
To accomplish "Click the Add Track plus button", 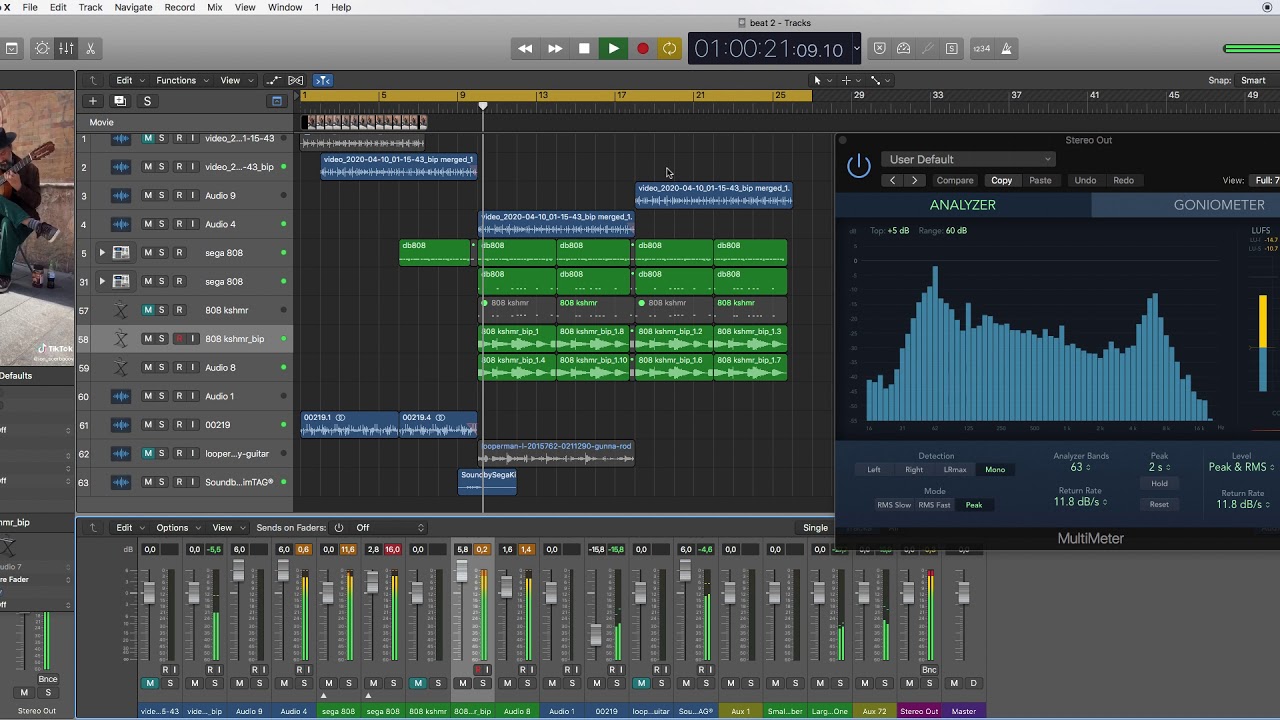I will [92, 101].
